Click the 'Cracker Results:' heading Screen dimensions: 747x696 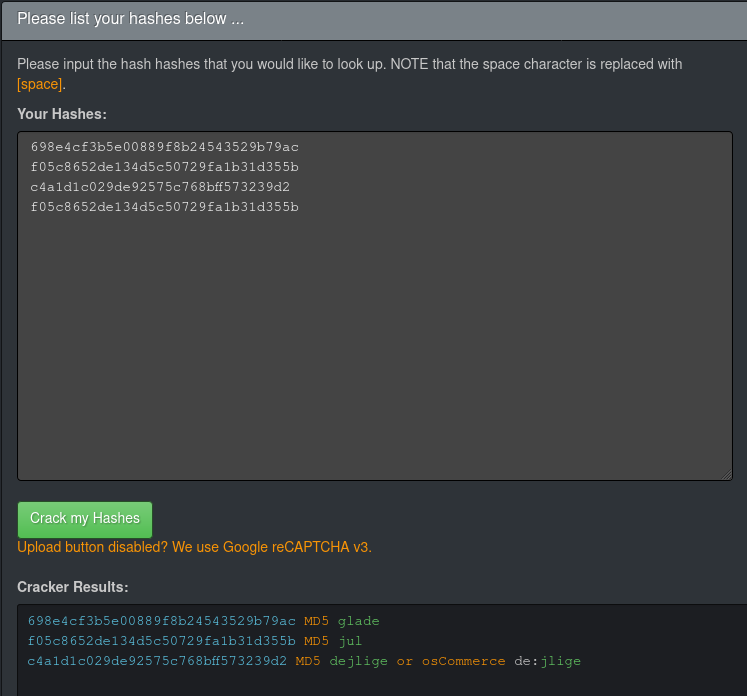click(x=73, y=587)
